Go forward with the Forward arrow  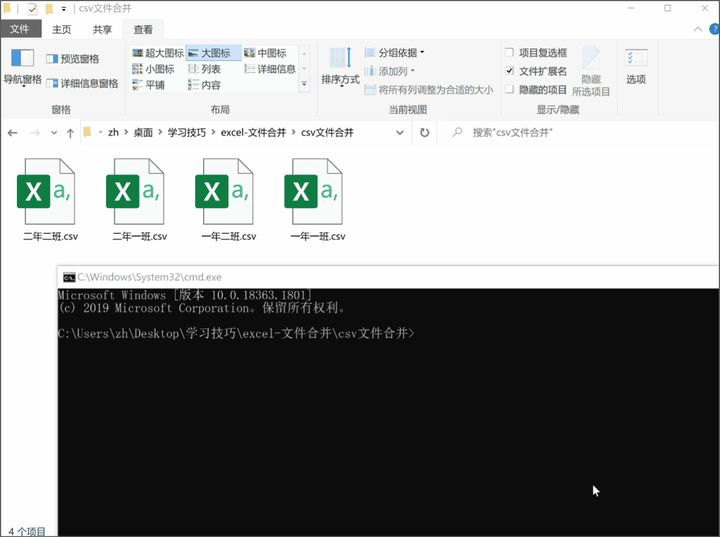pyautogui.click(x=35, y=133)
